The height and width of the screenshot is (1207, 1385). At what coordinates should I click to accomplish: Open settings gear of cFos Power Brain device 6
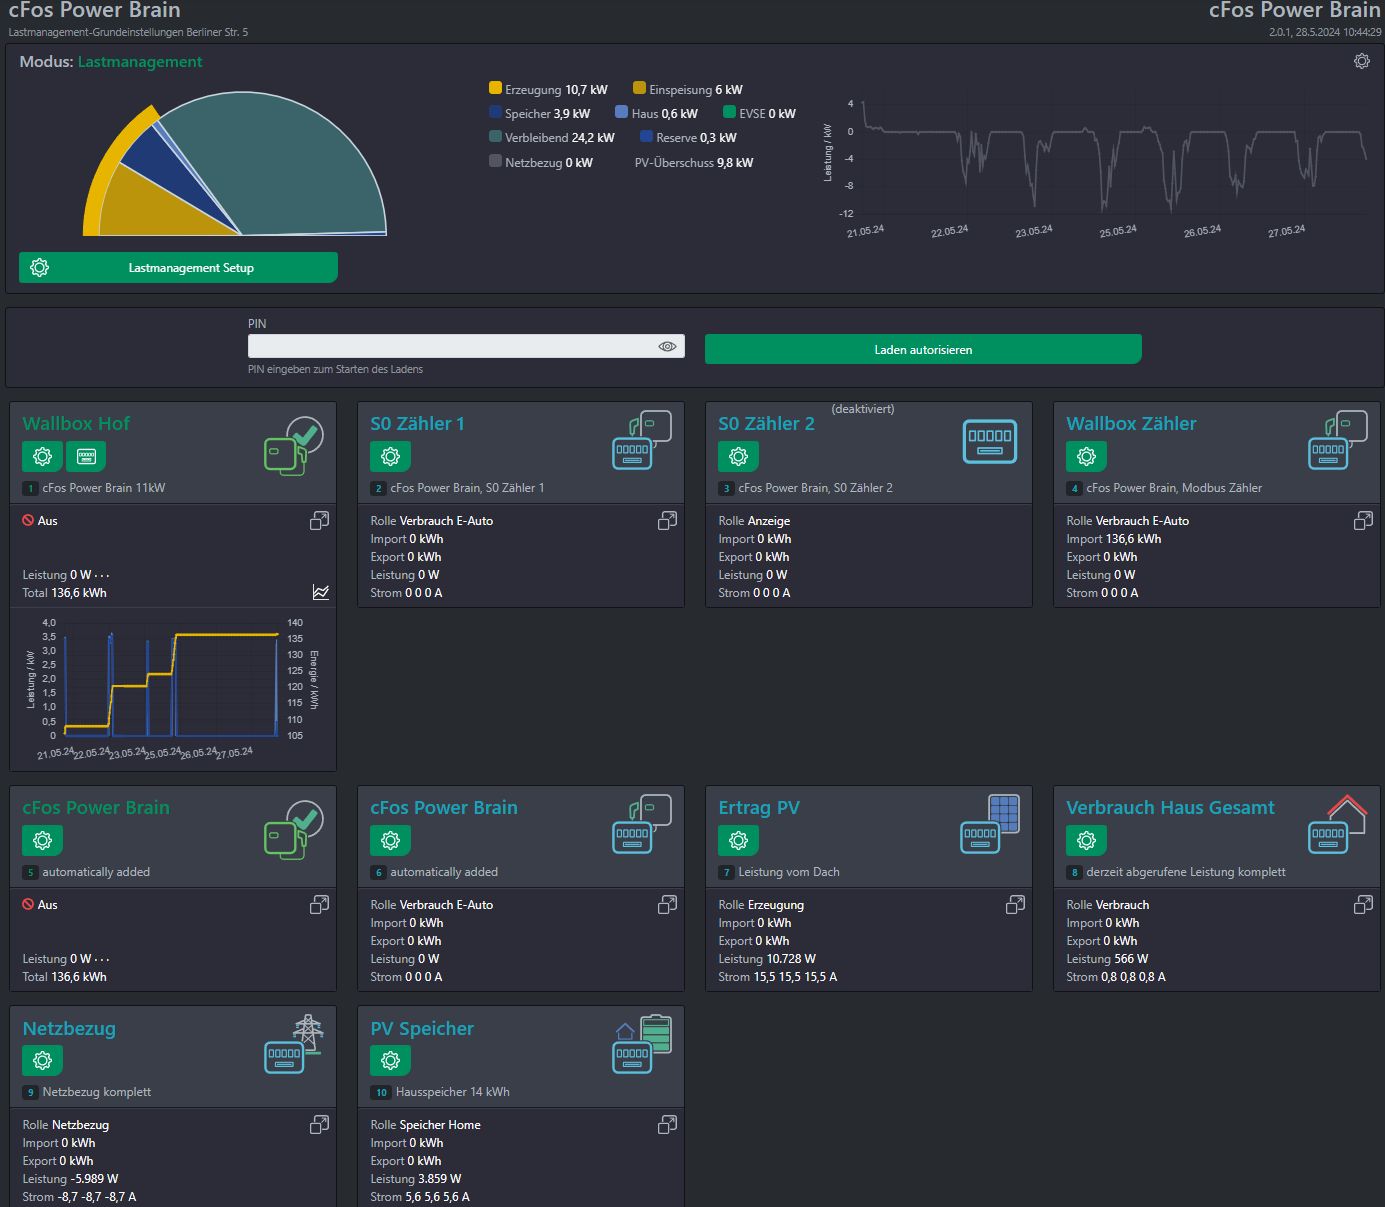tap(390, 840)
